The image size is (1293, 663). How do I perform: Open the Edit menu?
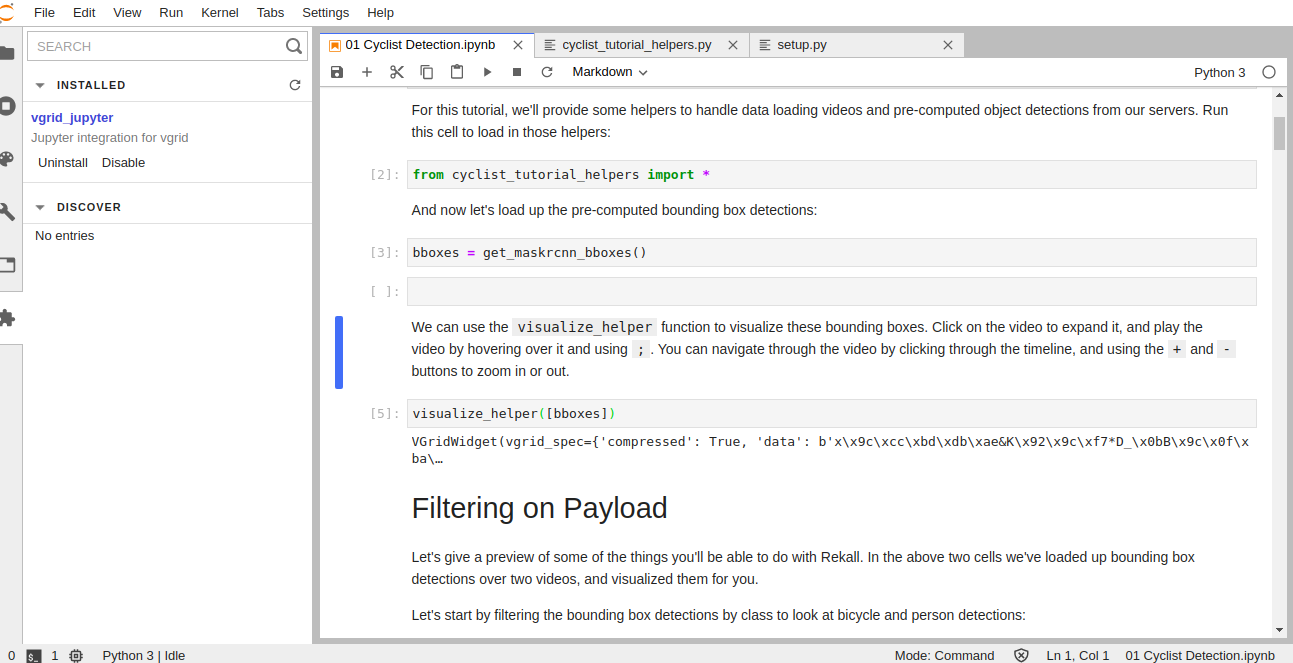pos(84,13)
